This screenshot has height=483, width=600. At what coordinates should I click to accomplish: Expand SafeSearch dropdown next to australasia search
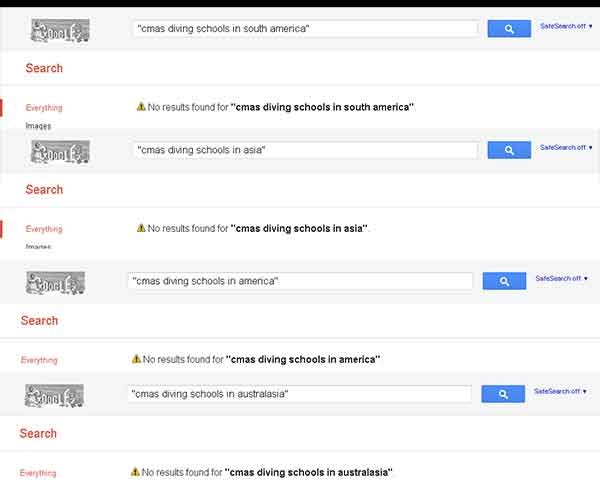tap(561, 391)
